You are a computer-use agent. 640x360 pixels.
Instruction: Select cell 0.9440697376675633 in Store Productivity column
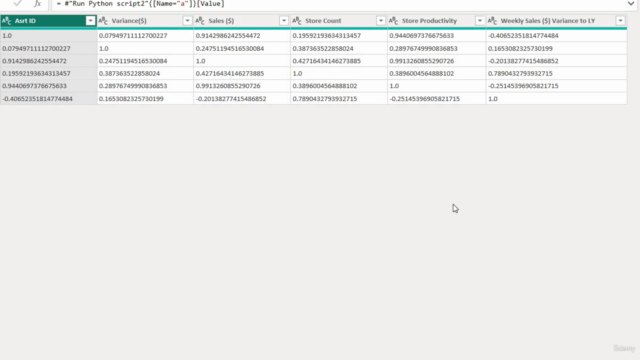[436, 36]
